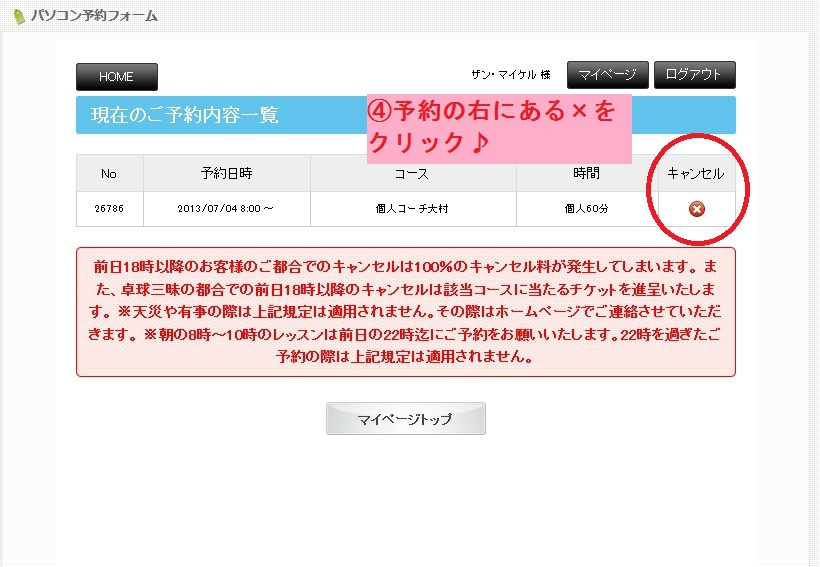Click the 現在のご予約内容一覧 heading
This screenshot has width=820, height=567.
point(184,115)
